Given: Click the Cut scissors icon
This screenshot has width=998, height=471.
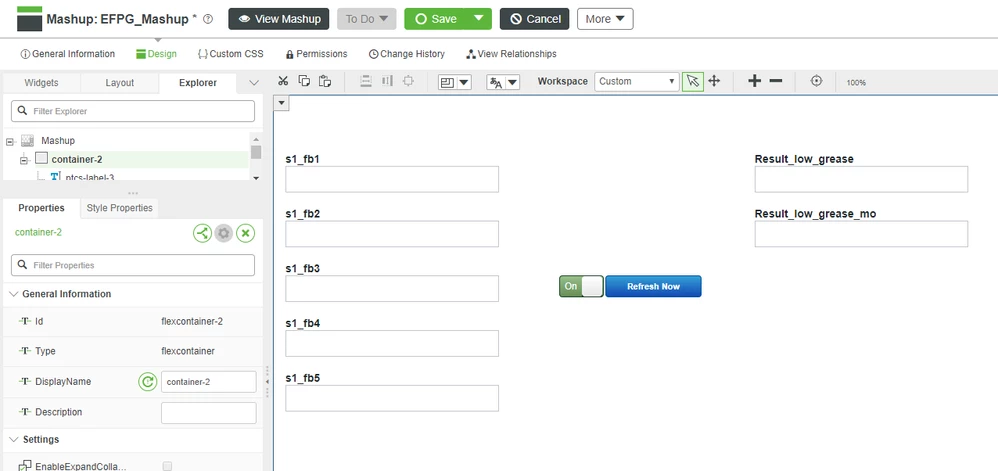Looking at the screenshot, I should click(284, 81).
